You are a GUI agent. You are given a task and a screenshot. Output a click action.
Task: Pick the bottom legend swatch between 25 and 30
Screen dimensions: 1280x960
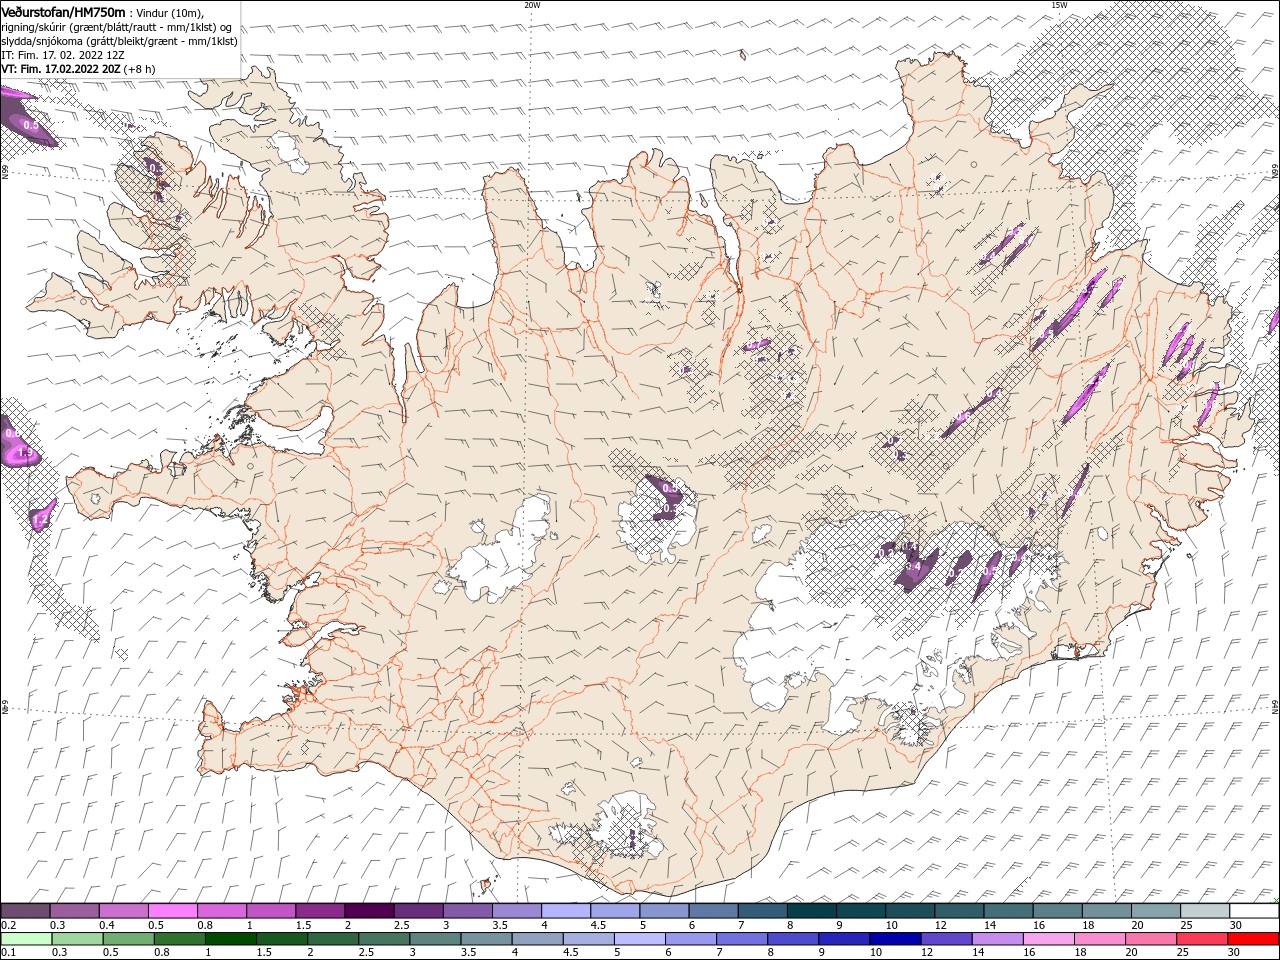point(1202,939)
